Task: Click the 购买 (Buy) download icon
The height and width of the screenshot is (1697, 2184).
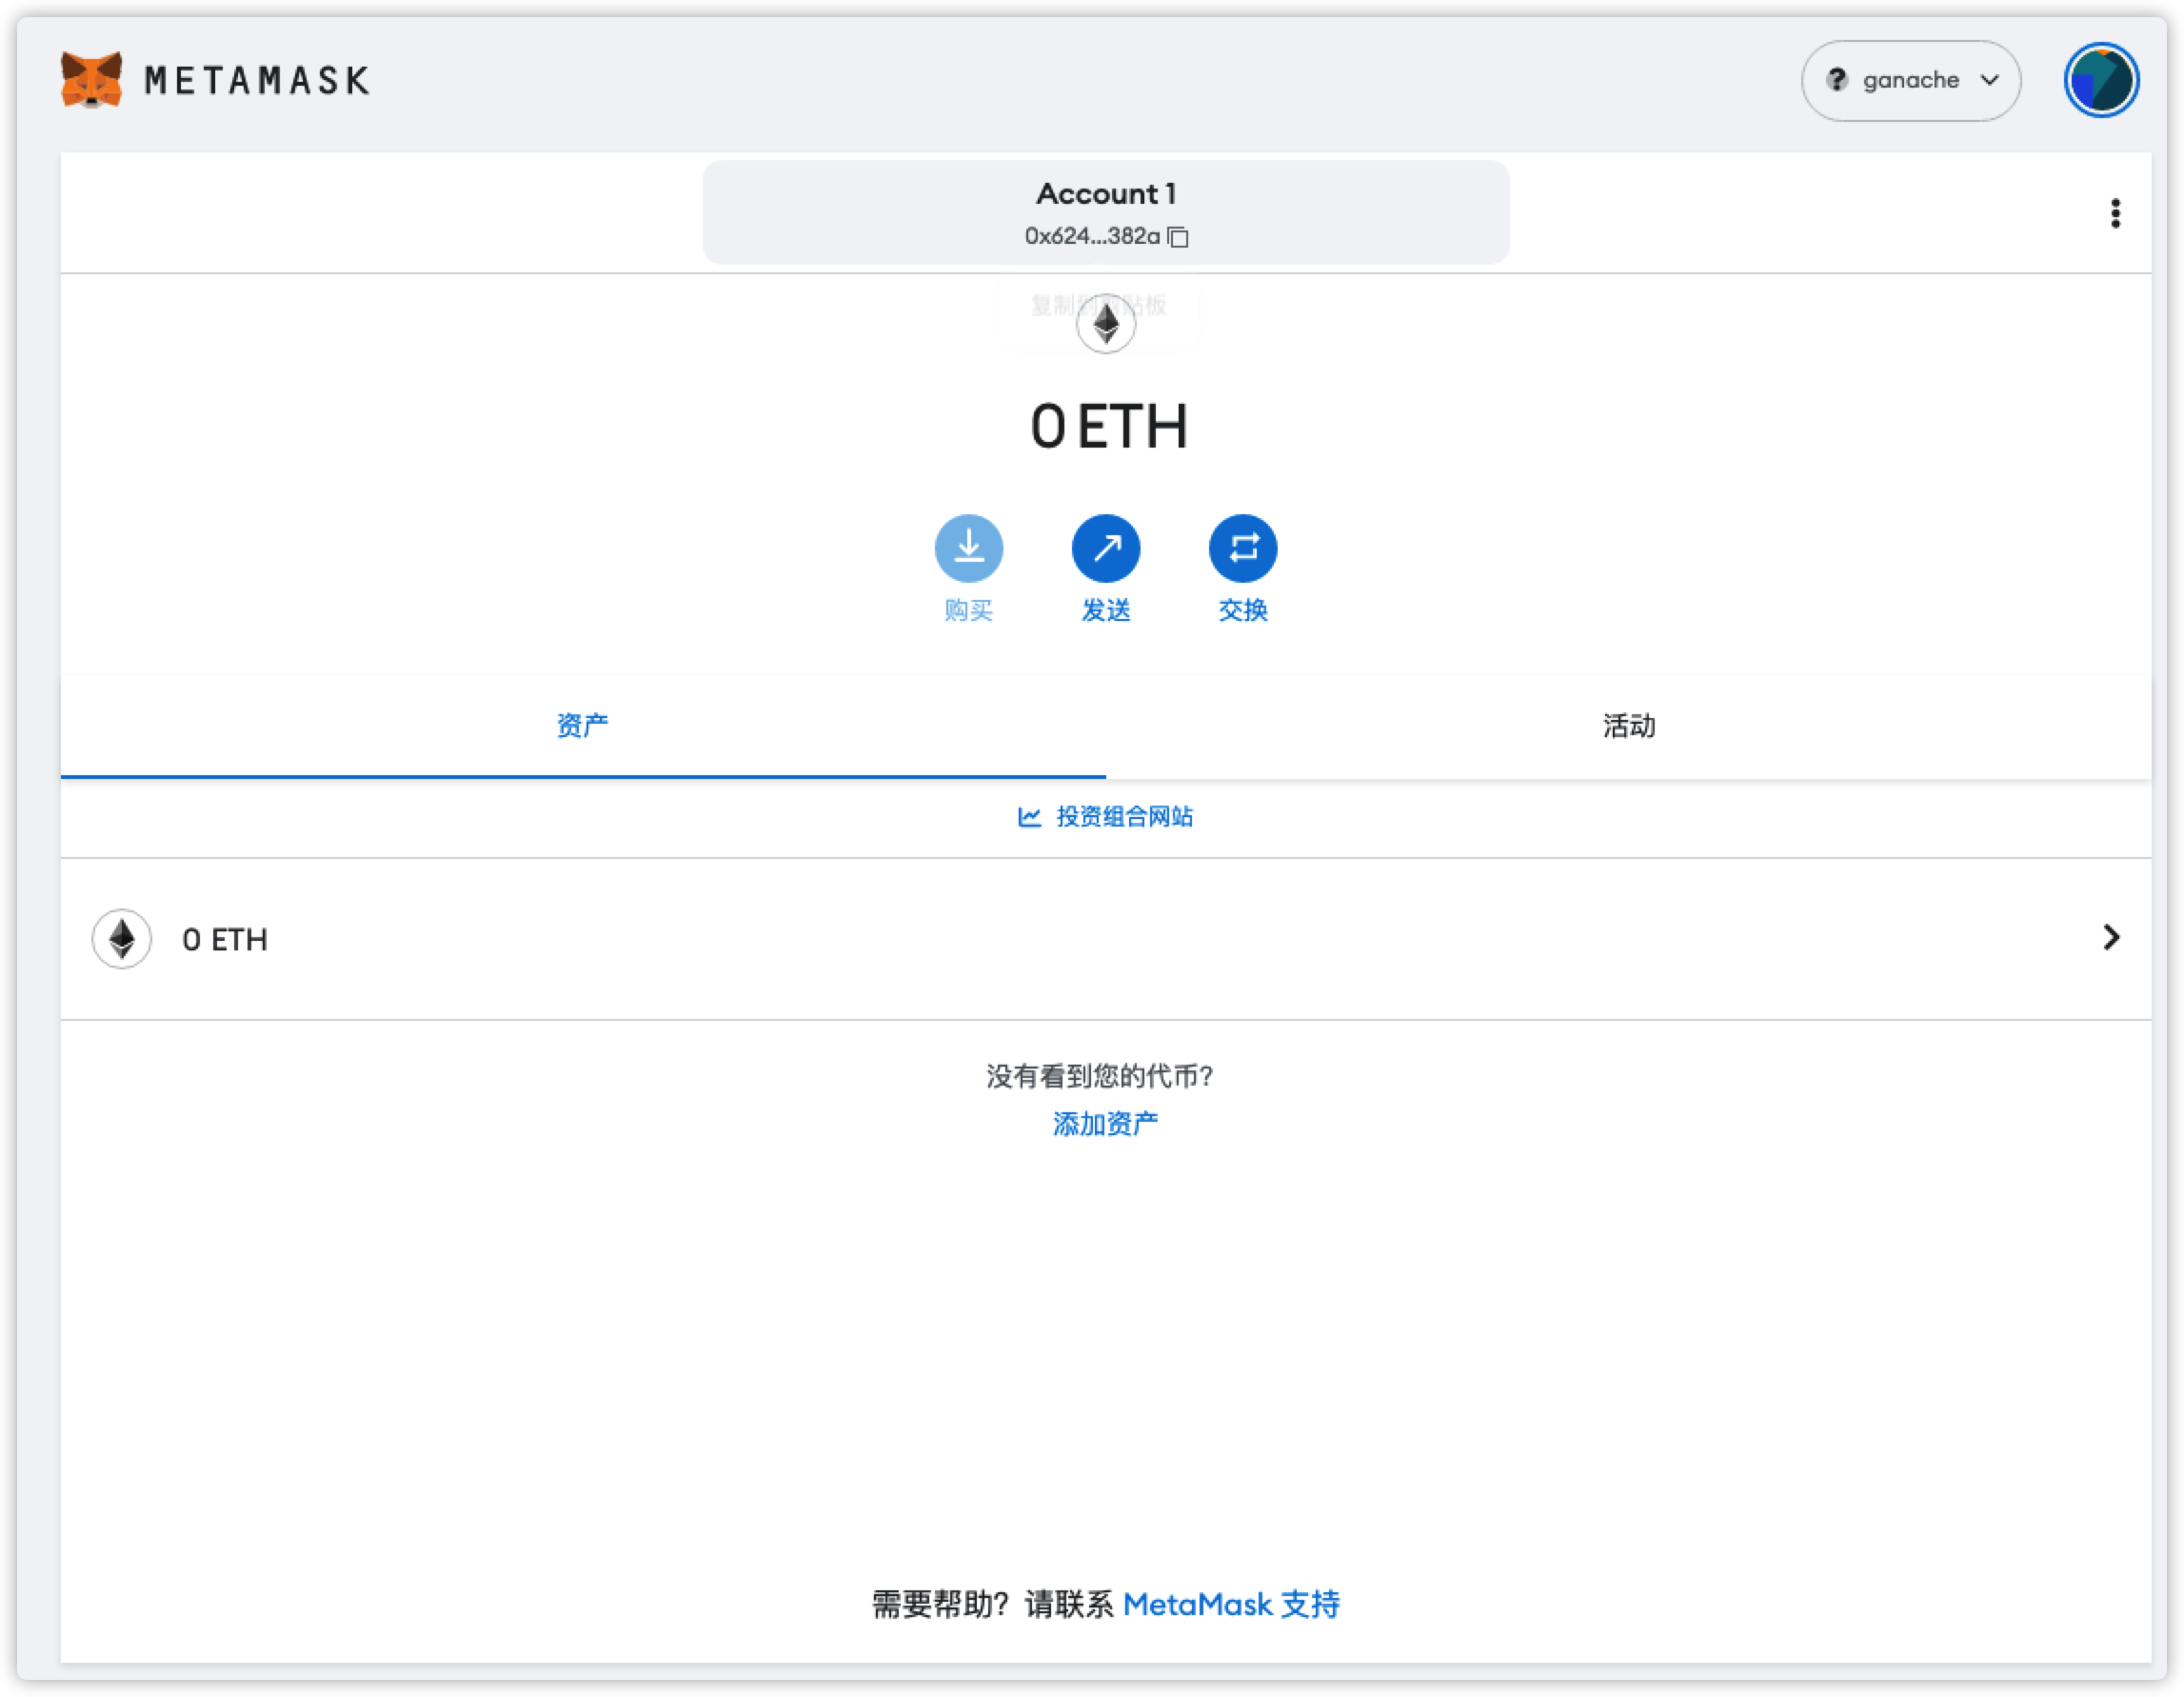Action: pos(968,548)
